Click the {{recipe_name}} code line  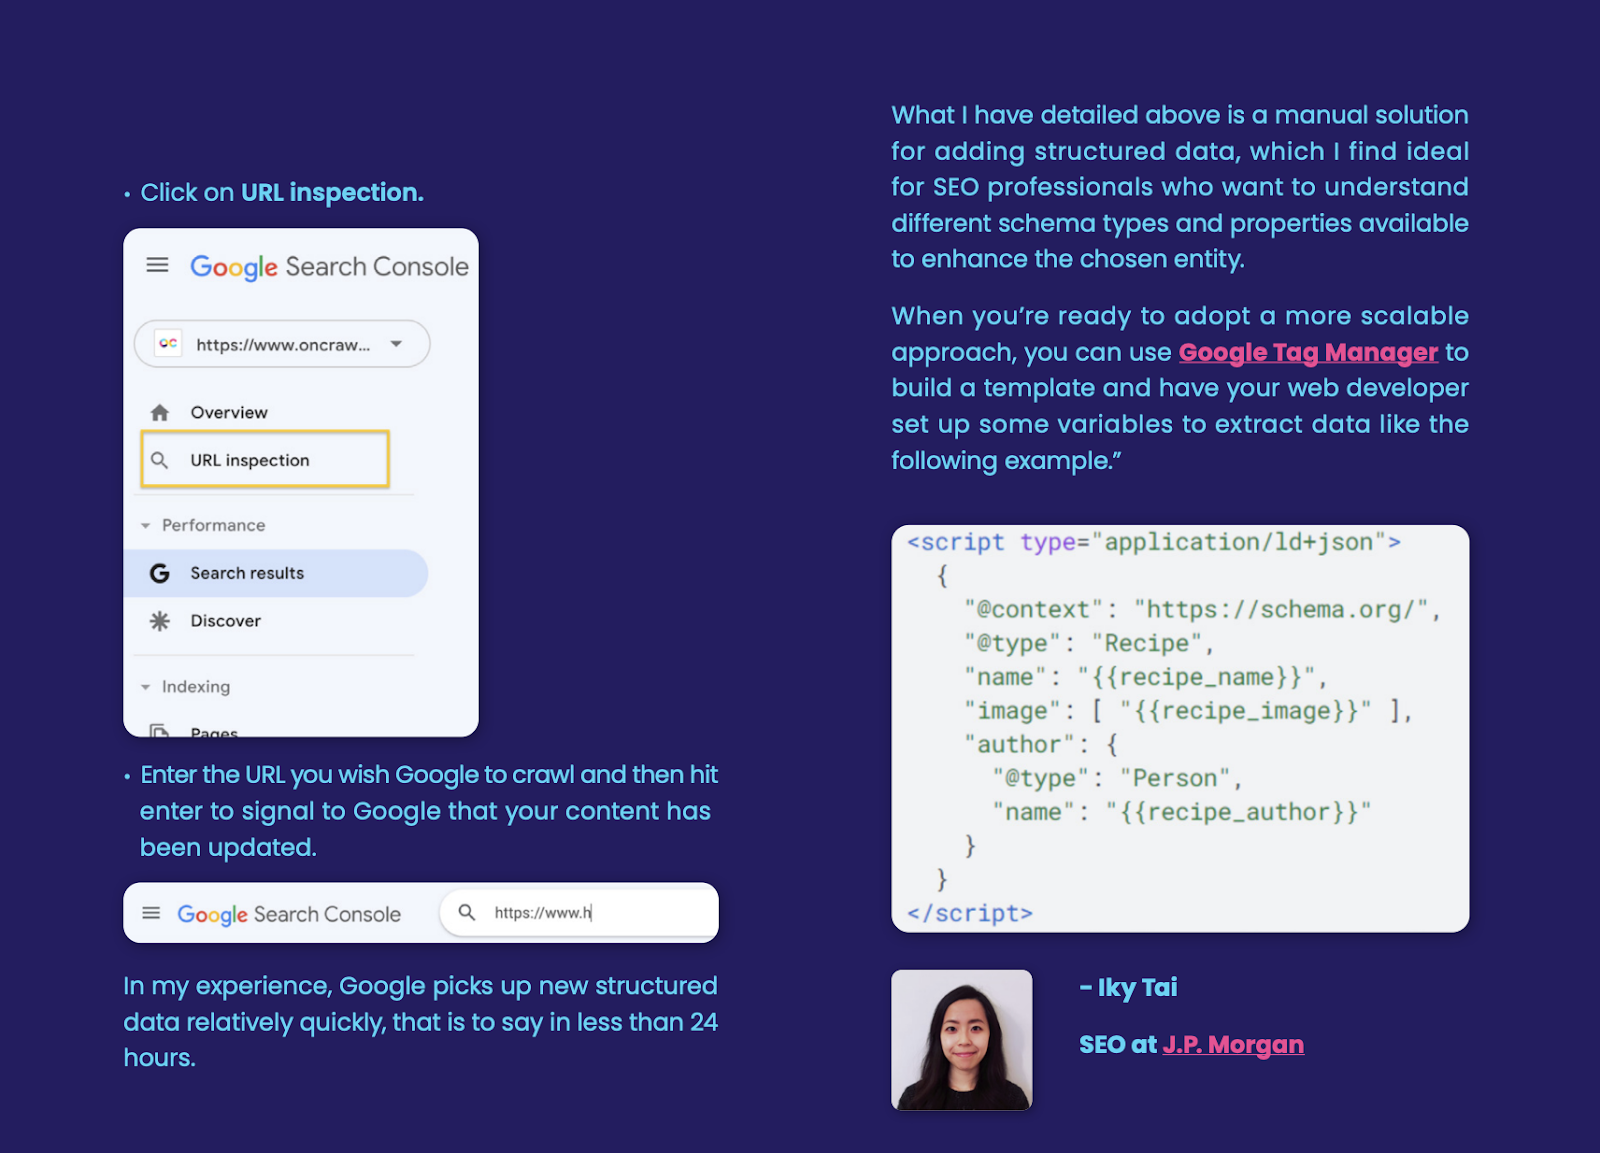(1146, 677)
